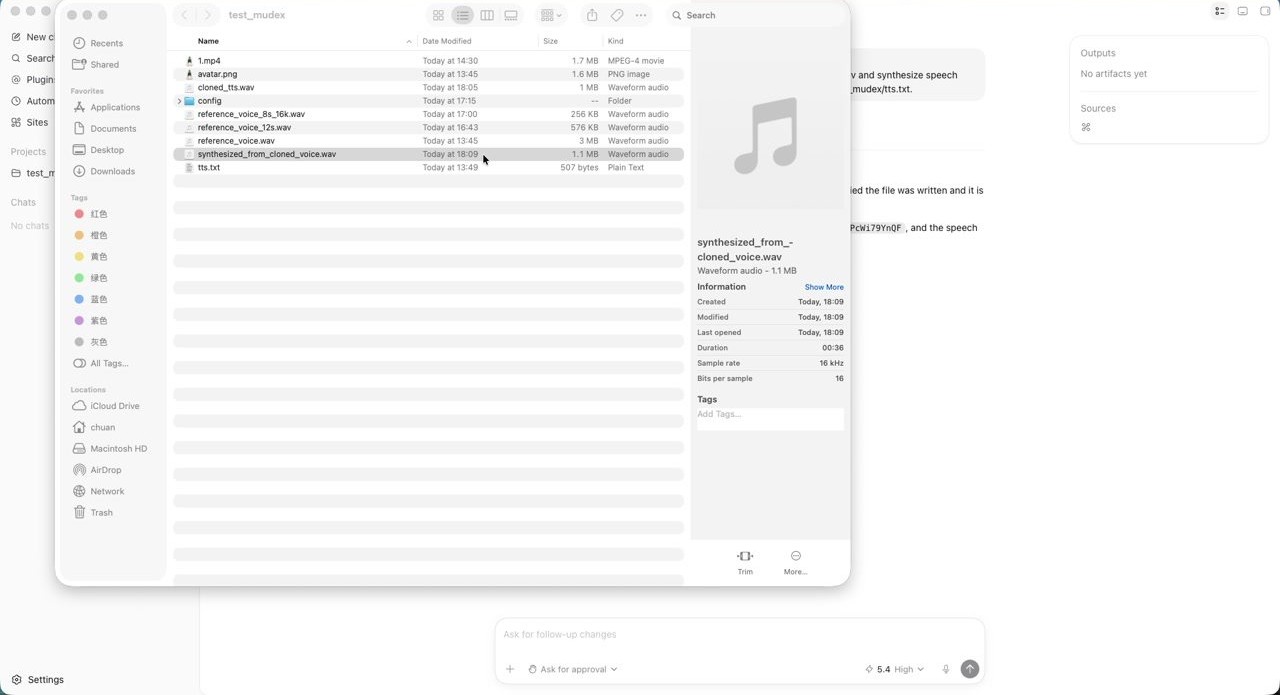Image resolution: width=1280 pixels, height=695 pixels.
Task: Switch Finder to gallery view
Action: tap(511, 15)
